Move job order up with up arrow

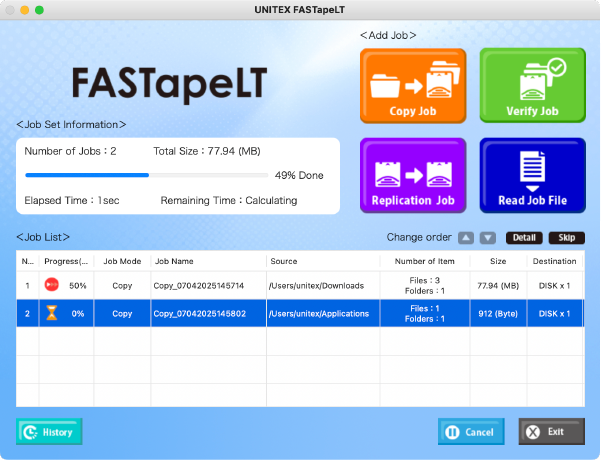[466, 238]
